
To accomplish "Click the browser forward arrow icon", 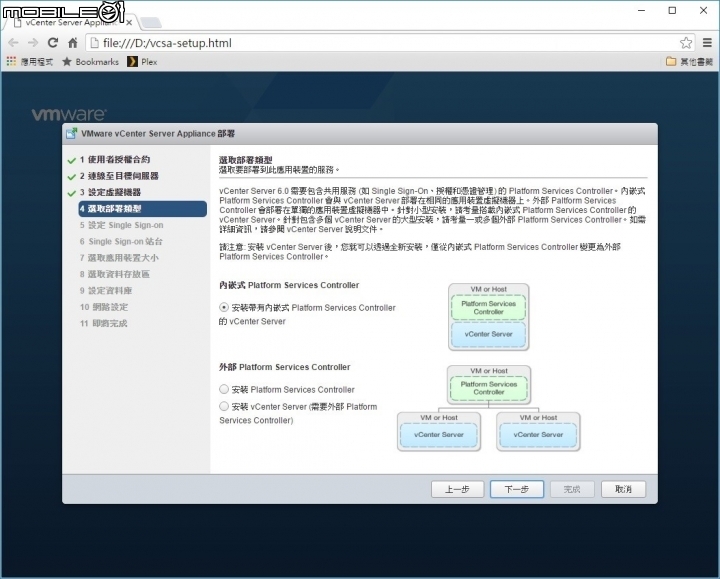I will pyautogui.click(x=33, y=43).
